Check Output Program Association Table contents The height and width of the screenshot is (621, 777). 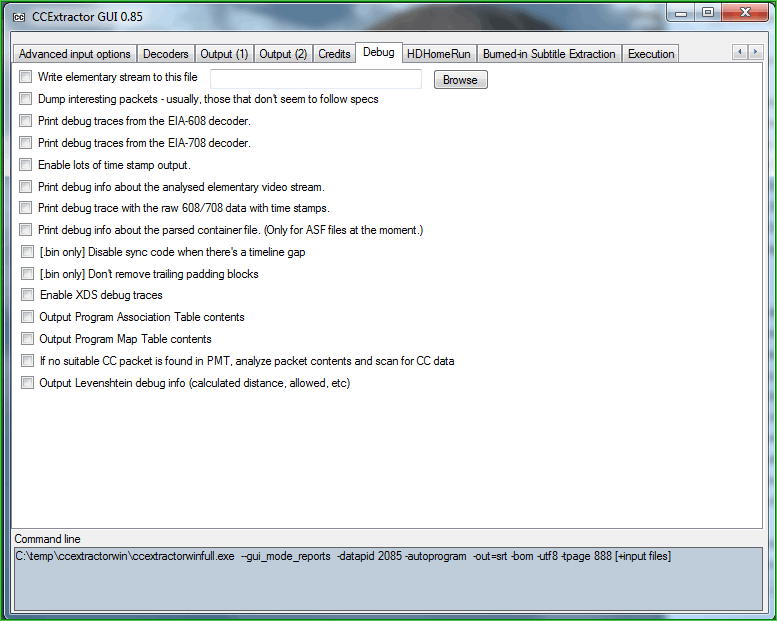pyautogui.click(x=27, y=317)
